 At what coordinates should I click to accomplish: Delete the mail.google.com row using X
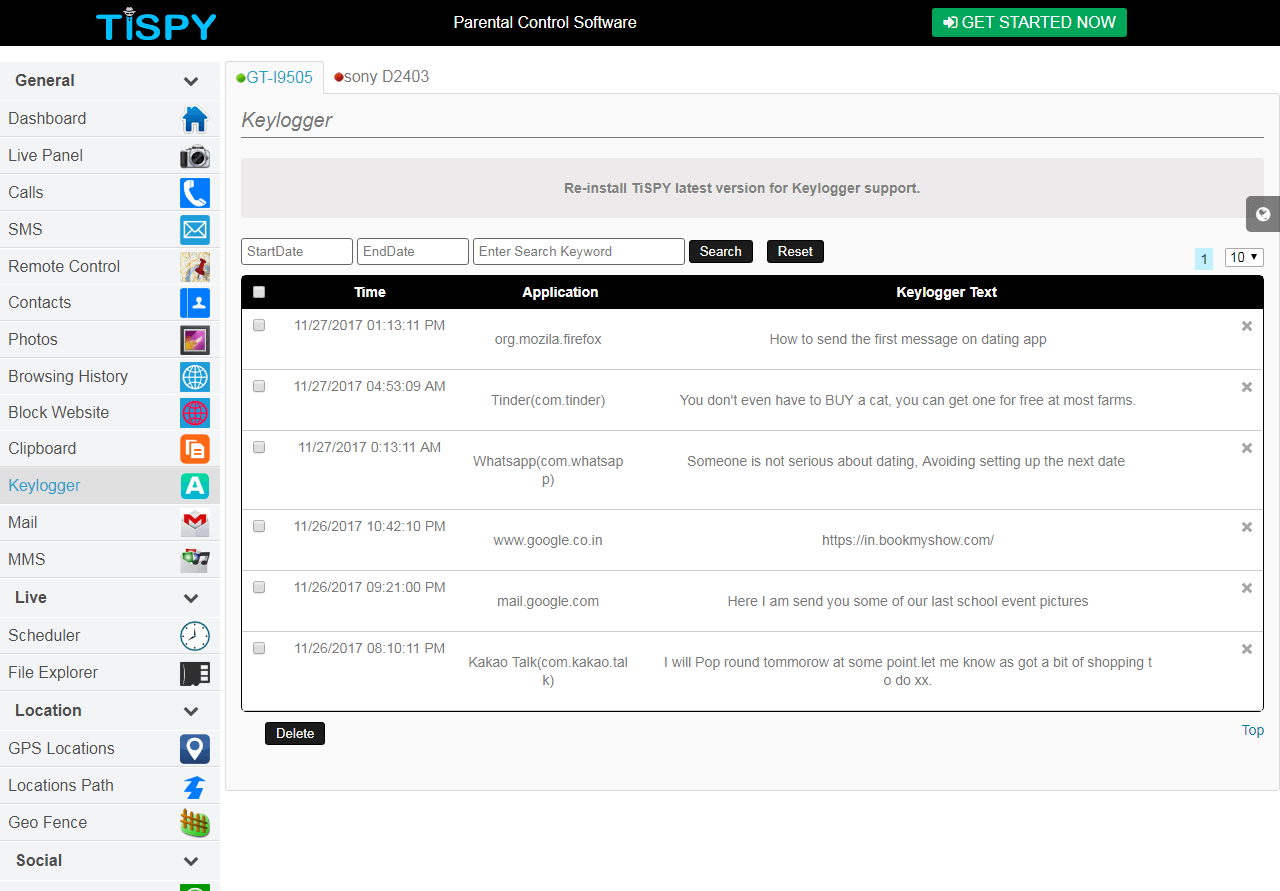(1247, 588)
